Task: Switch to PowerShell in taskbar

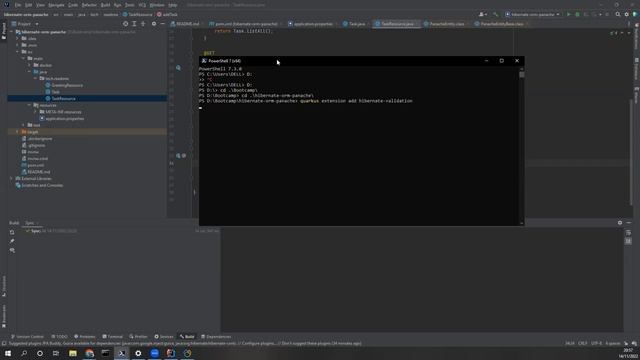Action: click(122, 353)
